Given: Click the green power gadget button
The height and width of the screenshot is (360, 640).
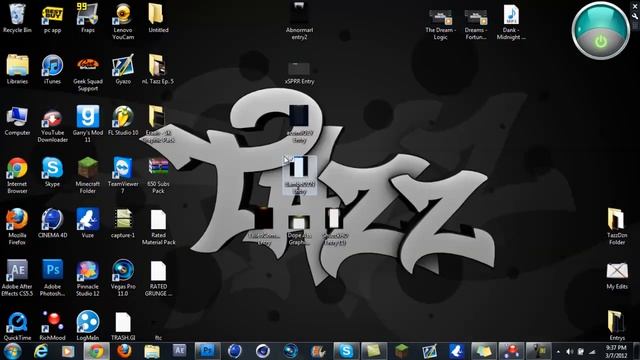Looking at the screenshot, I should [x=600, y=42].
